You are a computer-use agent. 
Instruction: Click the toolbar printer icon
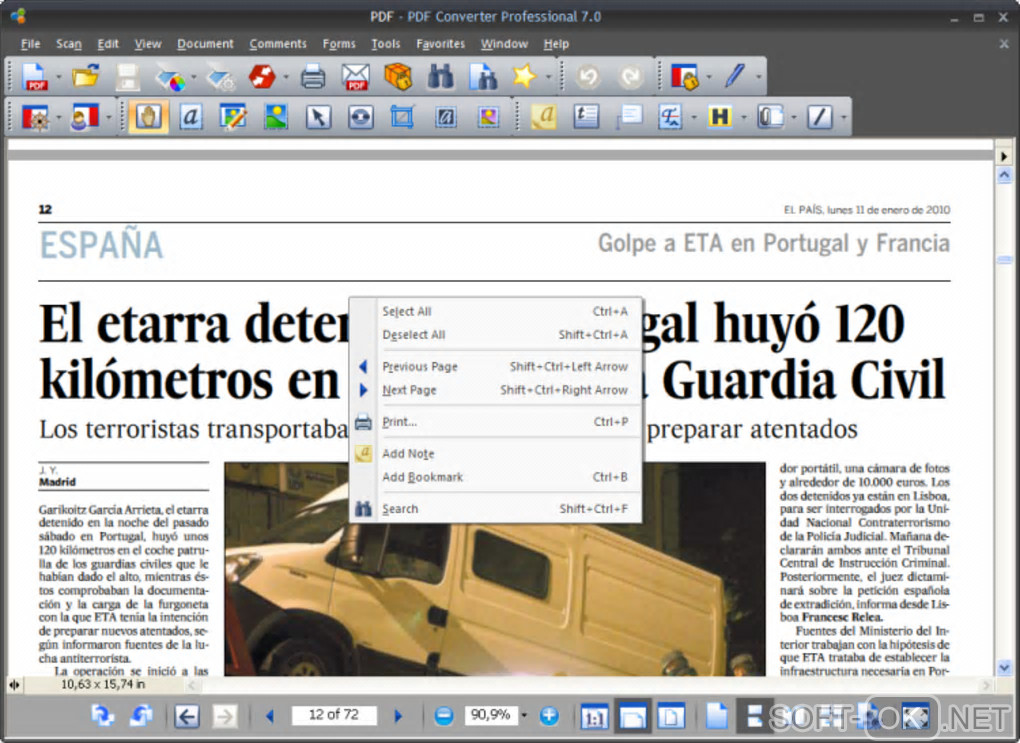click(313, 77)
